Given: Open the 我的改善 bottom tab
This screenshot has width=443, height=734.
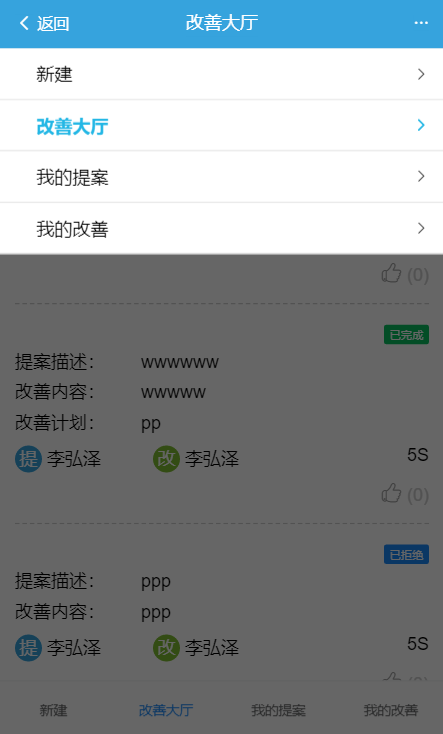Looking at the screenshot, I should click(x=391, y=710).
